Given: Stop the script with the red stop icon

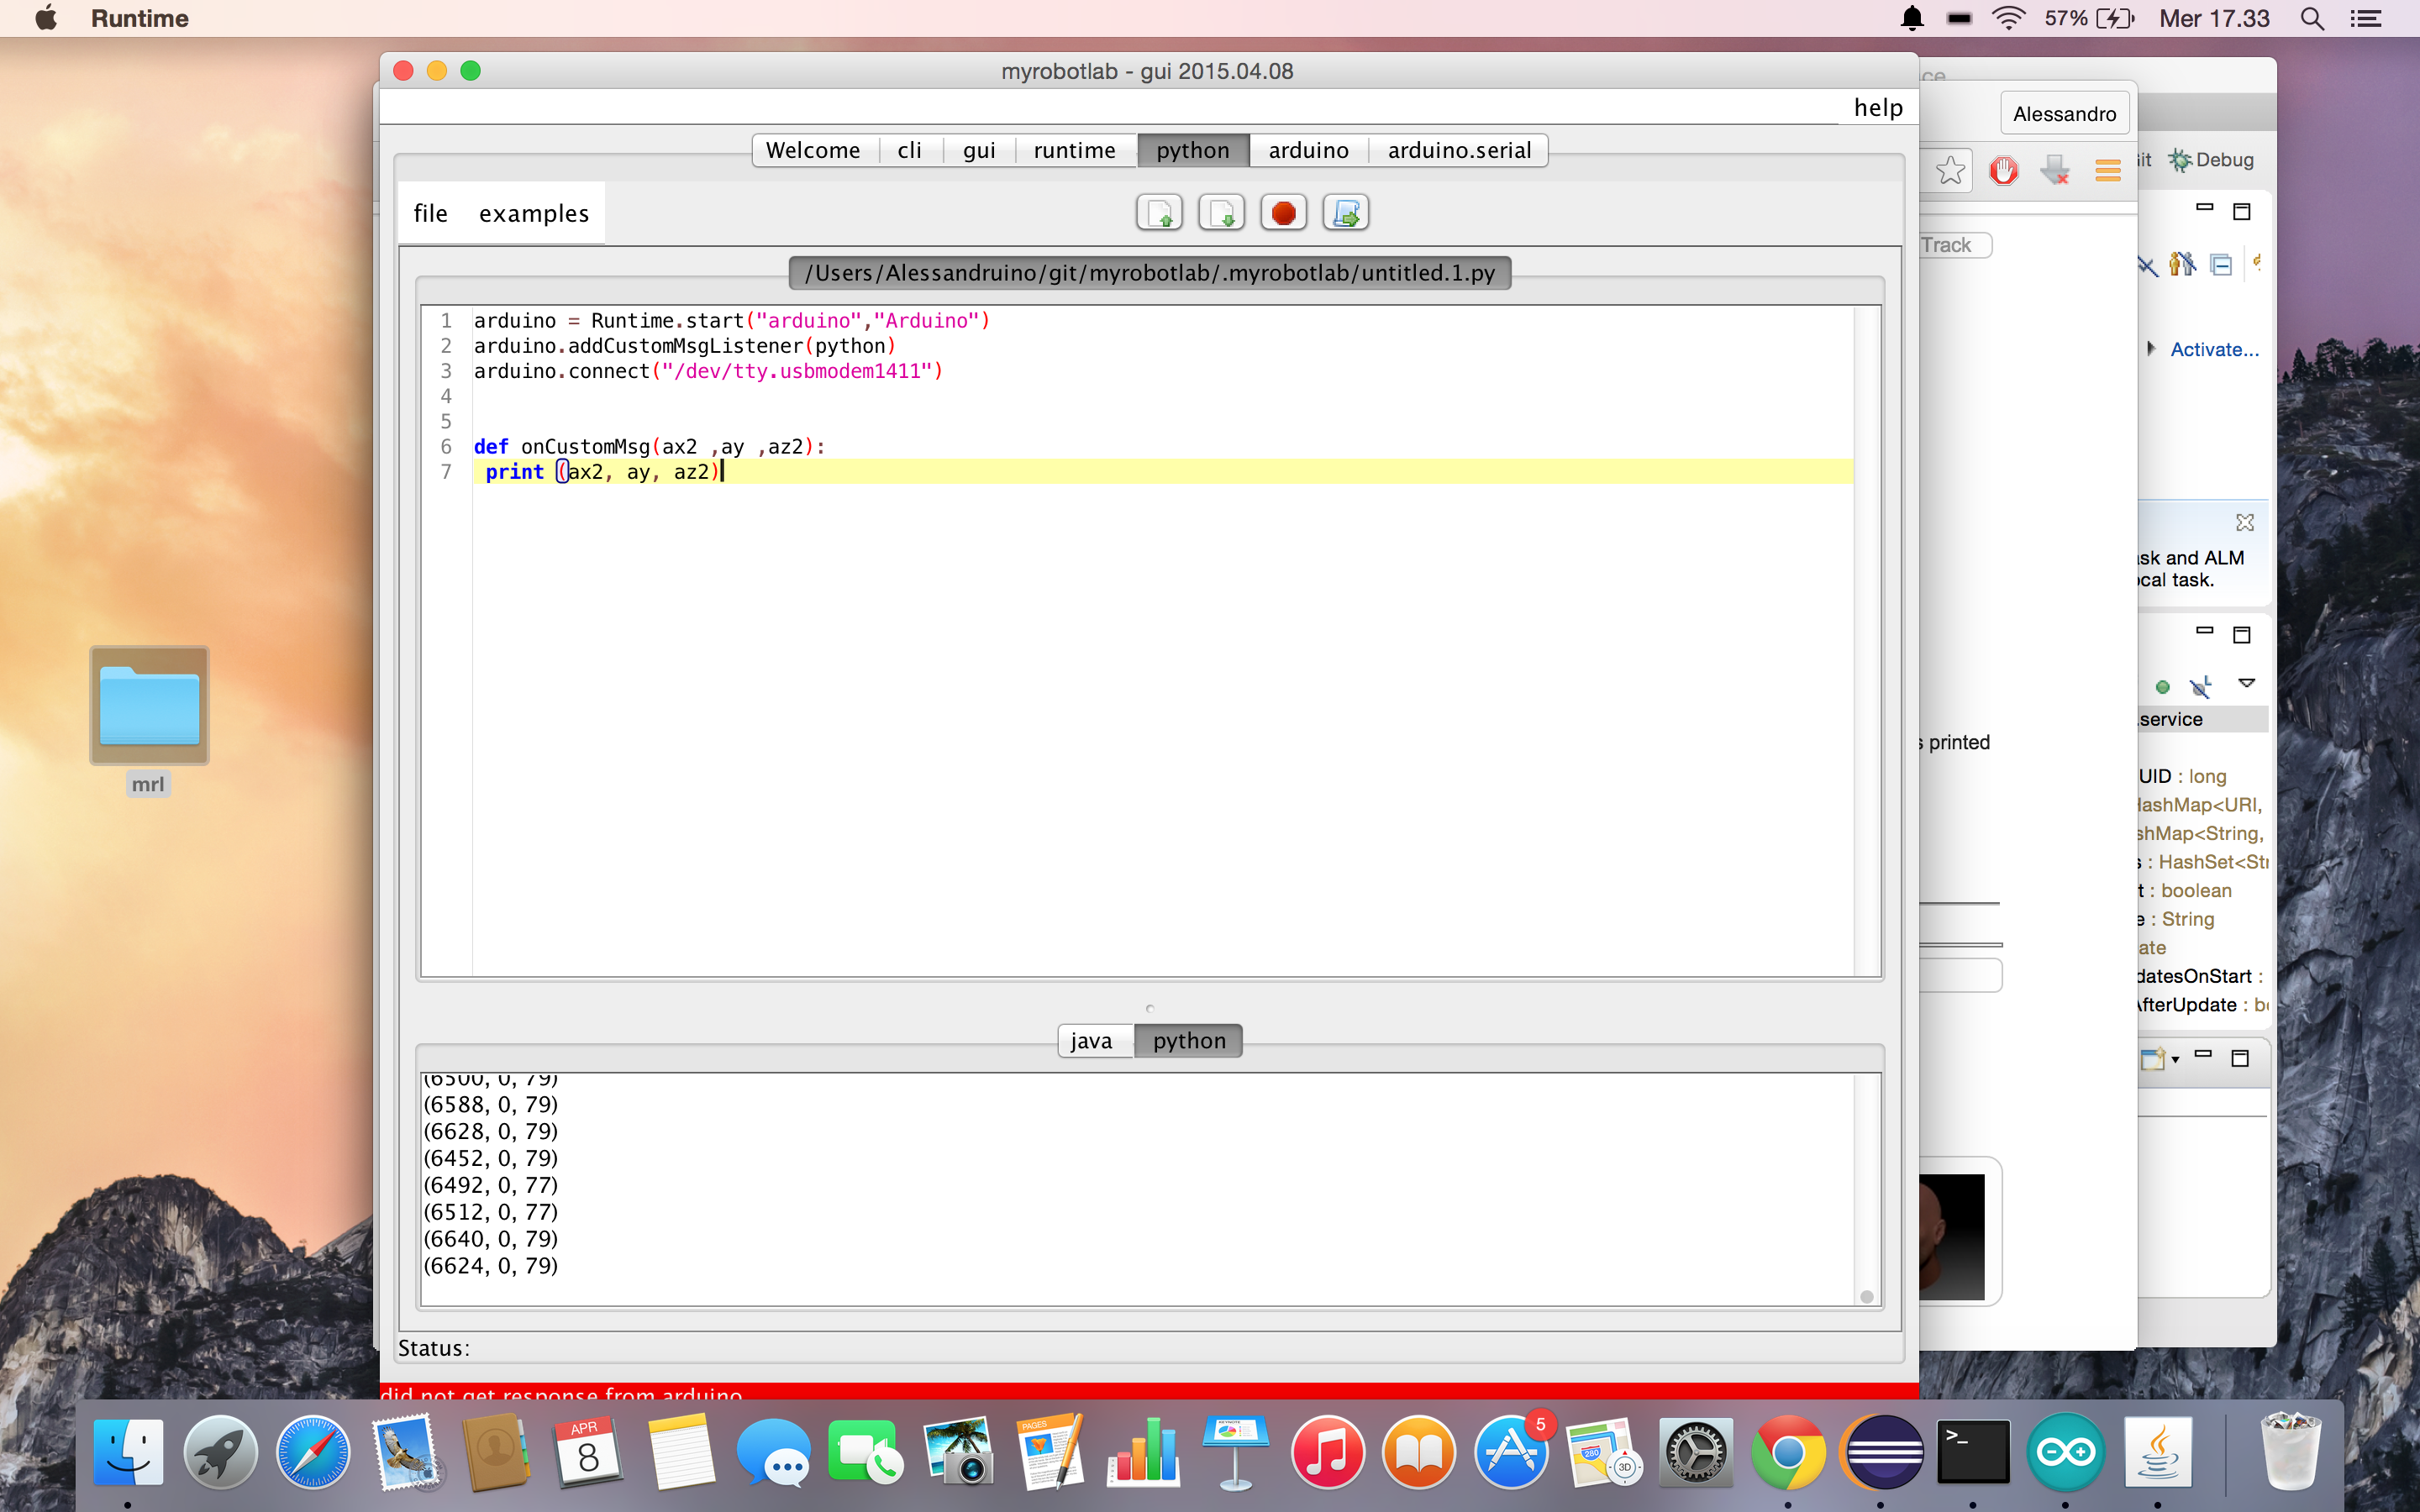Looking at the screenshot, I should point(1283,213).
